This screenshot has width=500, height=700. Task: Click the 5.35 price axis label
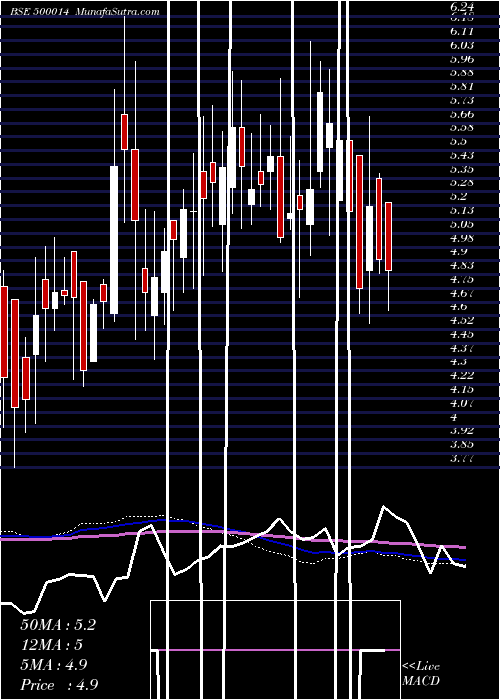click(461, 169)
